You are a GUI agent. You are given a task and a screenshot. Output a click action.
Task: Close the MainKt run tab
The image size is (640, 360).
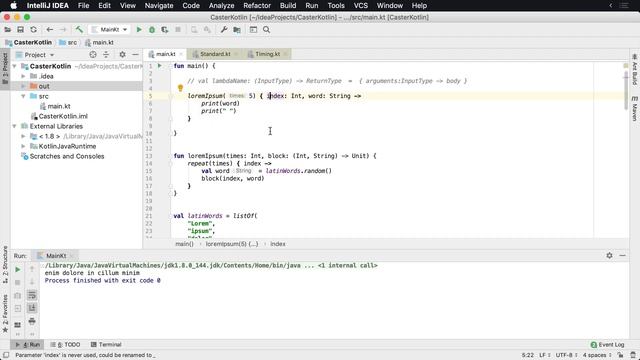[x=71, y=256]
